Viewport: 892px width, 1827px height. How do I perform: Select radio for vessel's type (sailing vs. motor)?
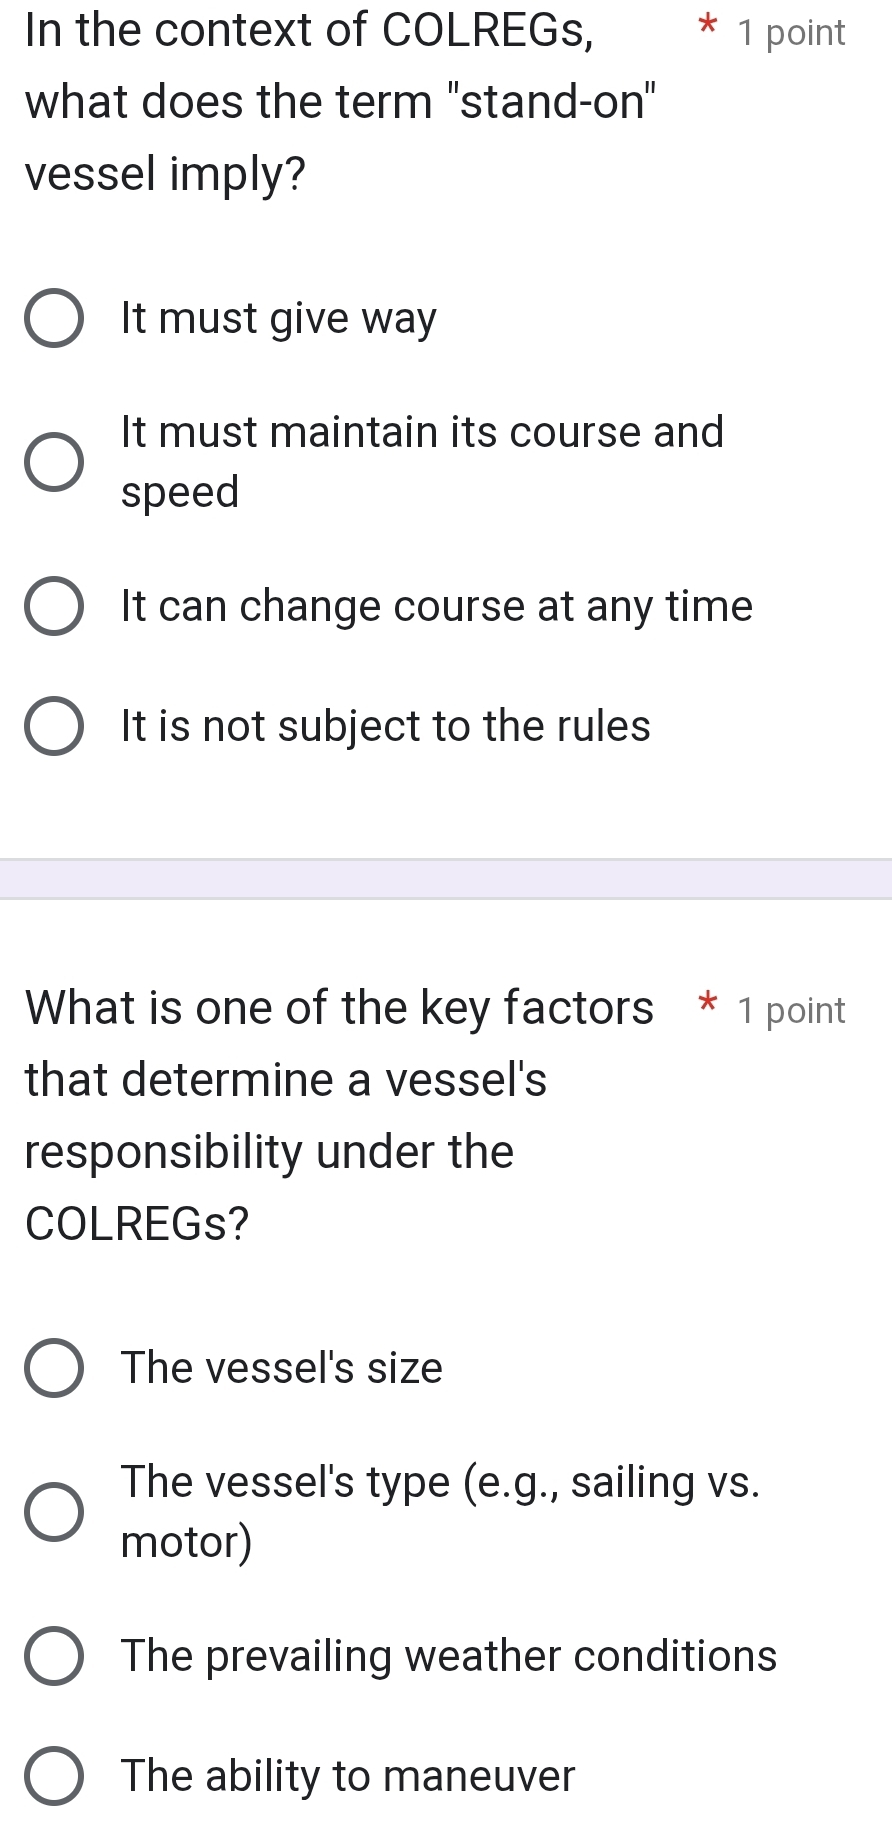pyautogui.click(x=54, y=1511)
